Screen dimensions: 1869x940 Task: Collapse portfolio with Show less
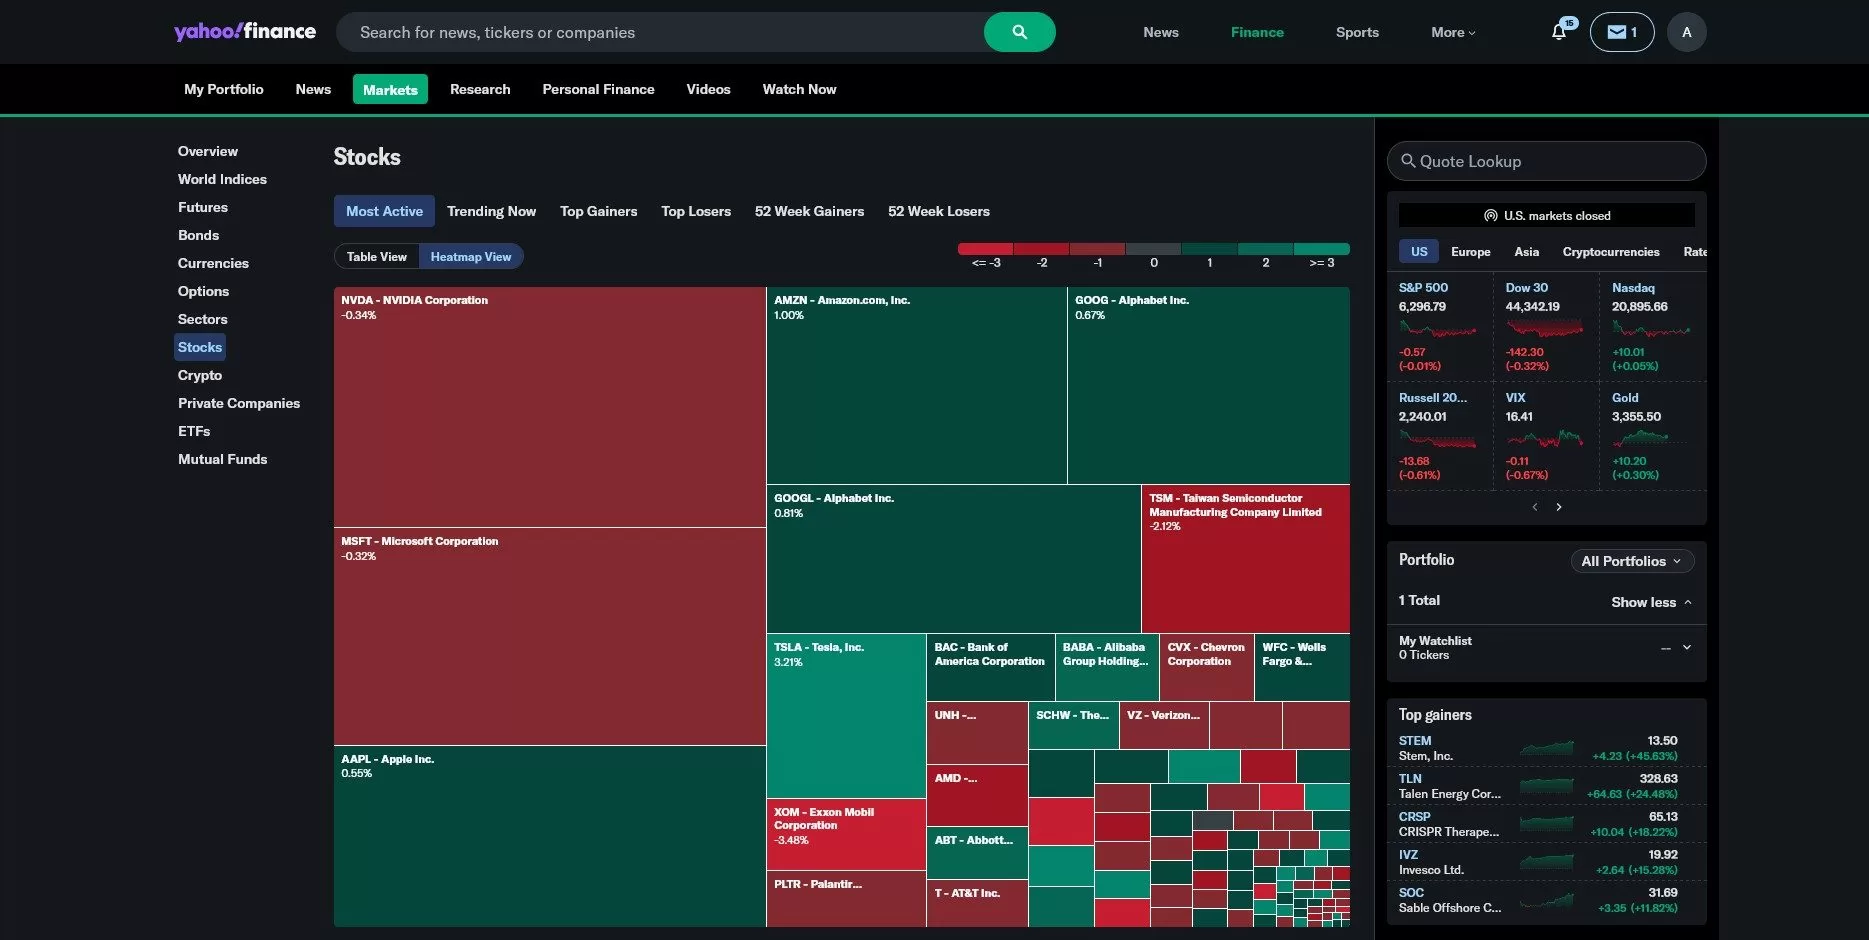point(1651,602)
